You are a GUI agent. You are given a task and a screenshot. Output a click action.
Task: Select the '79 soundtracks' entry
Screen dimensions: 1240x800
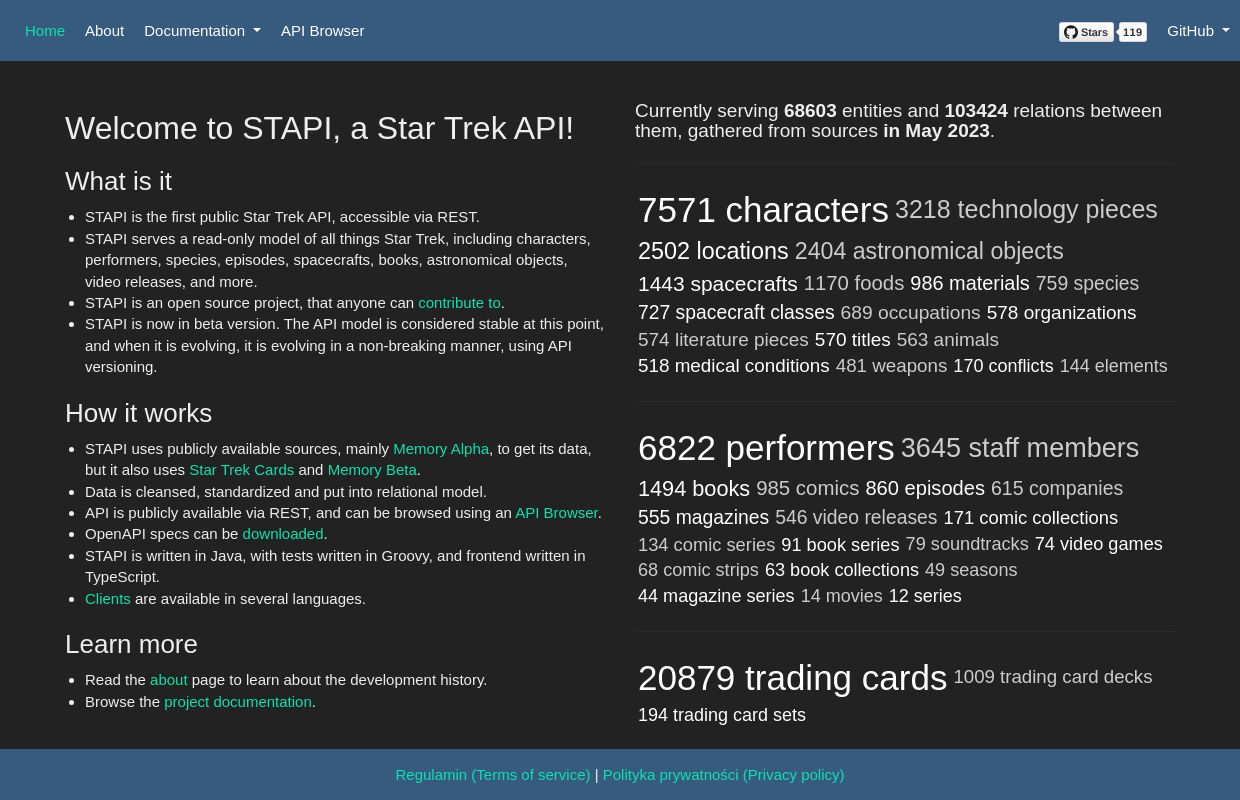coord(967,545)
